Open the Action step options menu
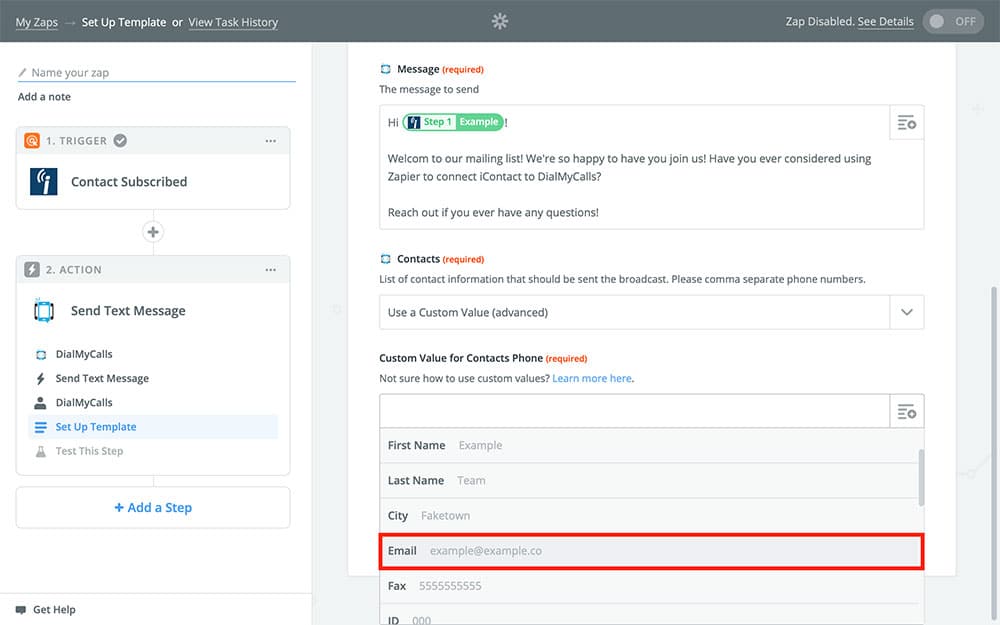This screenshot has height=625, width=1000. pos(270,270)
